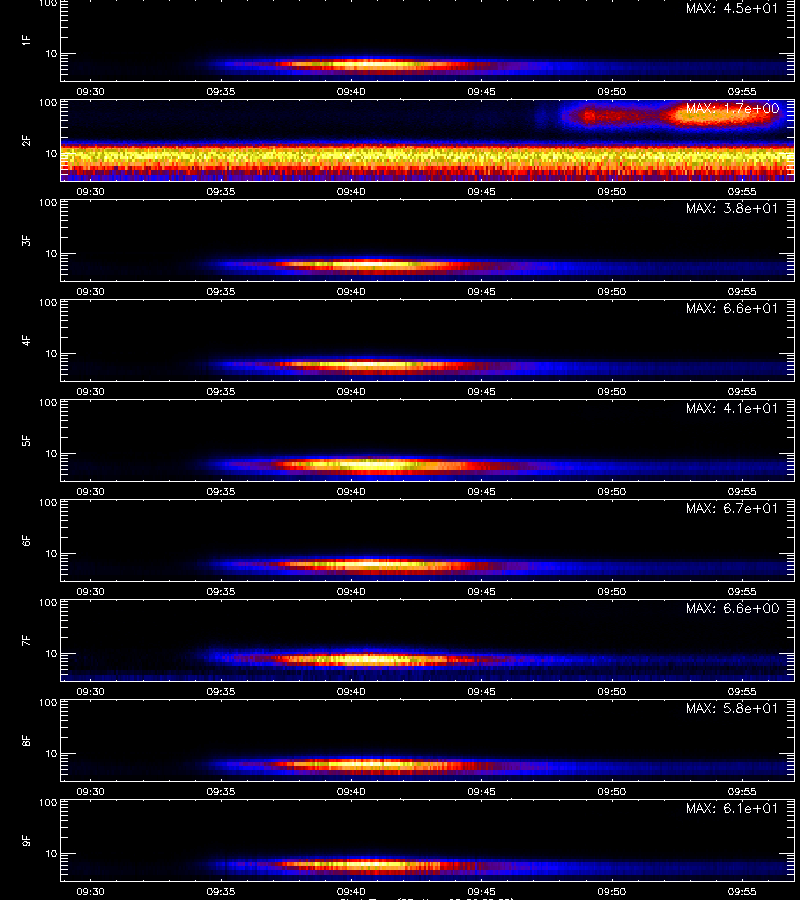Click the yellow background band in panel 2F

[x=428, y=156]
